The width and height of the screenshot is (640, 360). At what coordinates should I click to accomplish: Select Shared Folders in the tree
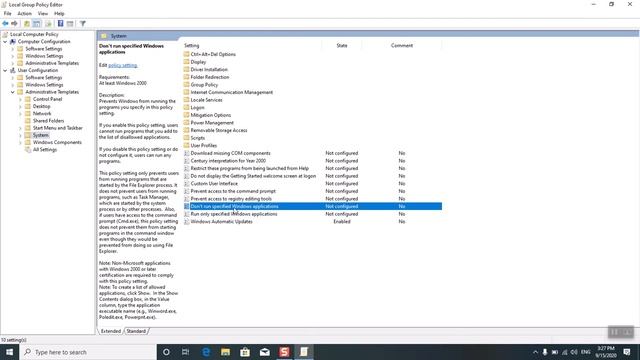[49, 121]
